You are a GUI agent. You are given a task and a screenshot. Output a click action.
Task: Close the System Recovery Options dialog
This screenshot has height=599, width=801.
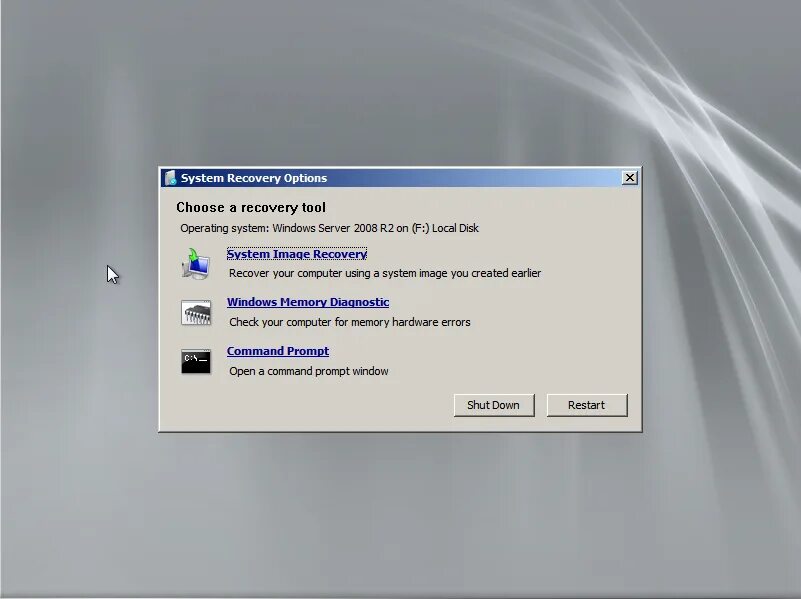coord(630,178)
